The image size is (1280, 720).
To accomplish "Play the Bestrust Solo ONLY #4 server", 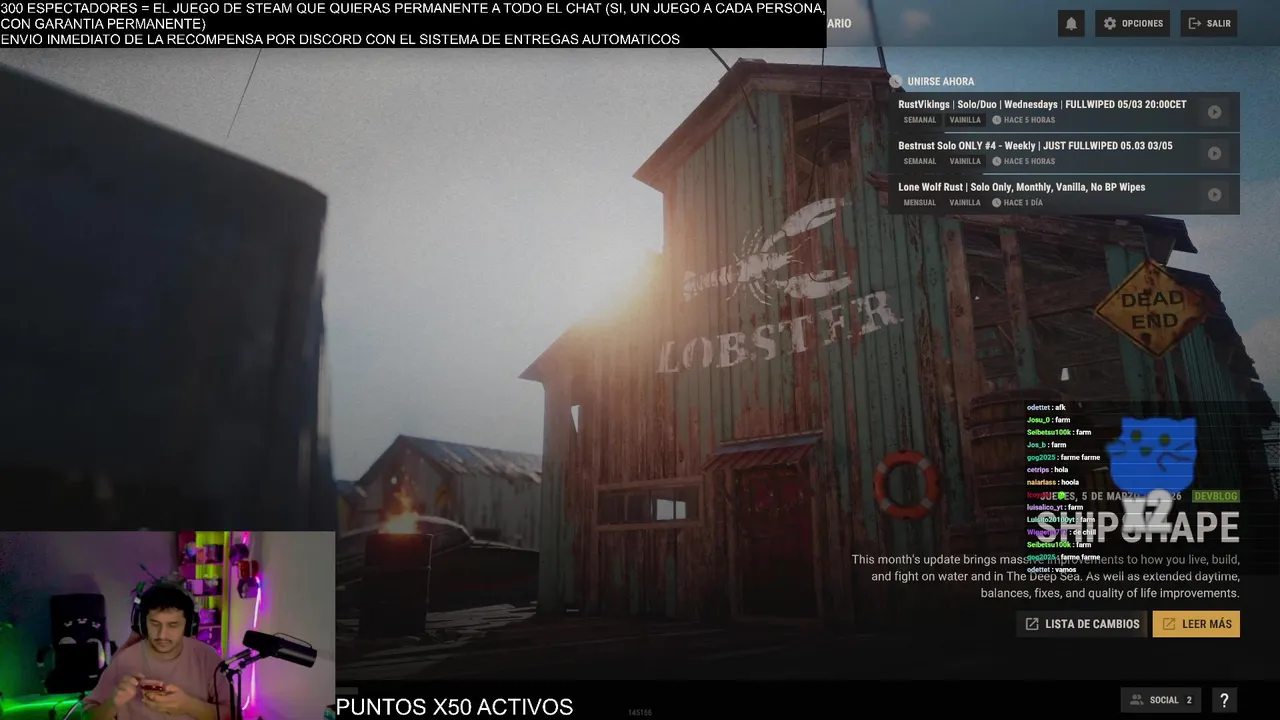I will click(x=1214, y=153).
